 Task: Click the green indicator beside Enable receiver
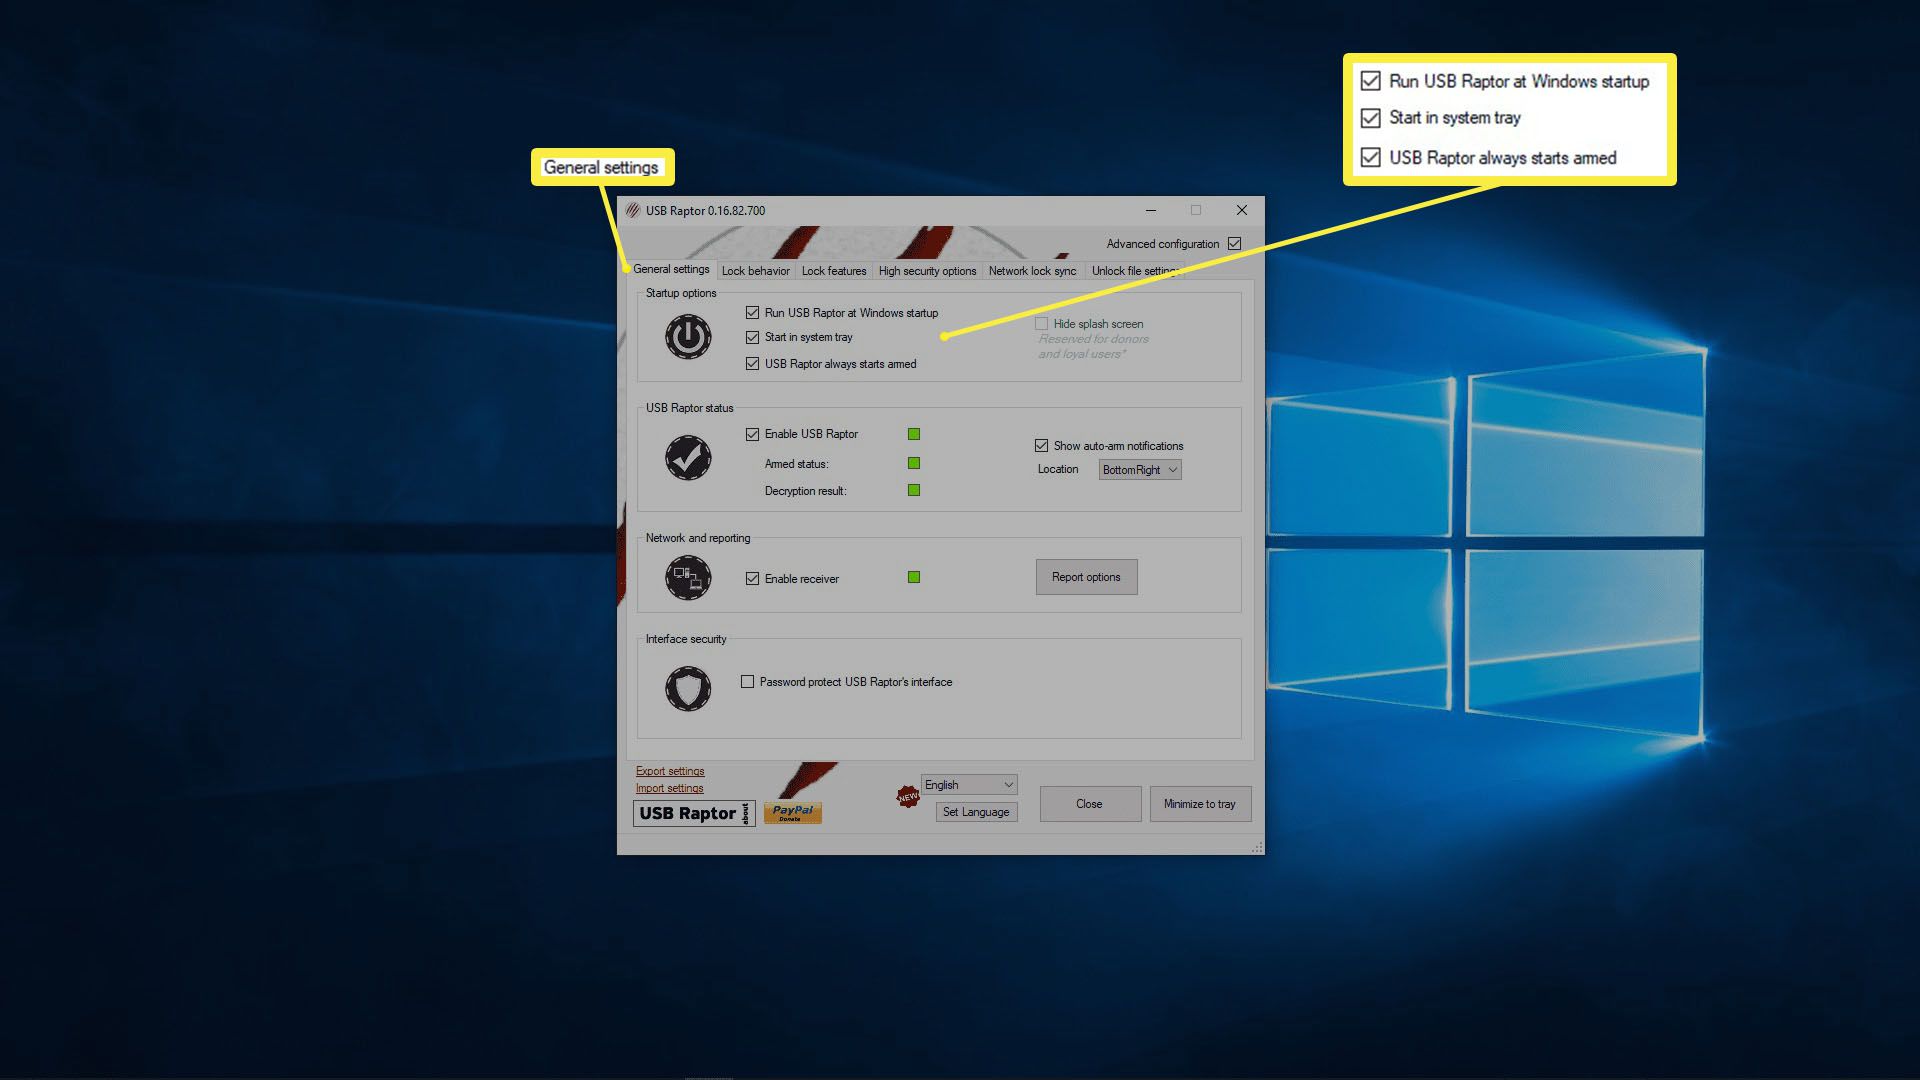[914, 578]
